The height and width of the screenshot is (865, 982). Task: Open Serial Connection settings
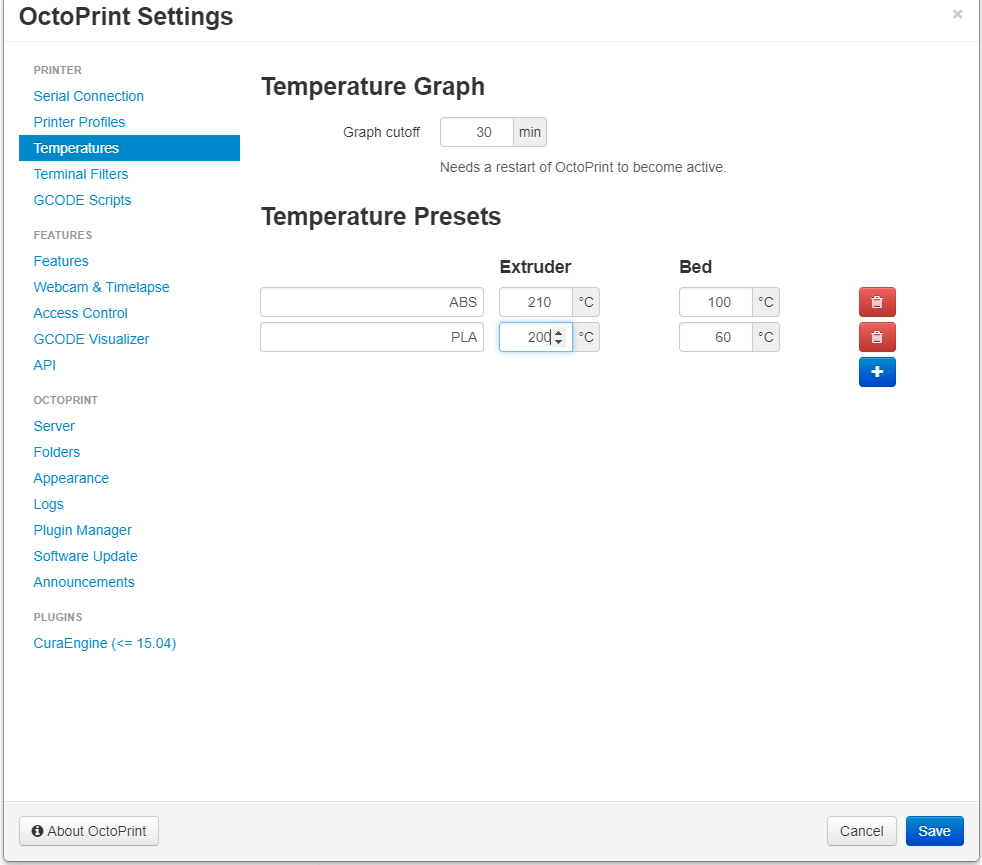(x=89, y=96)
